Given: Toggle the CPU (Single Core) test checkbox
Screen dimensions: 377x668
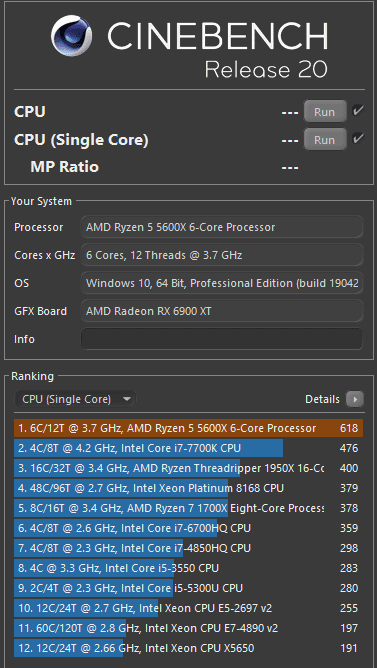Looking at the screenshot, I should click(x=357, y=139).
